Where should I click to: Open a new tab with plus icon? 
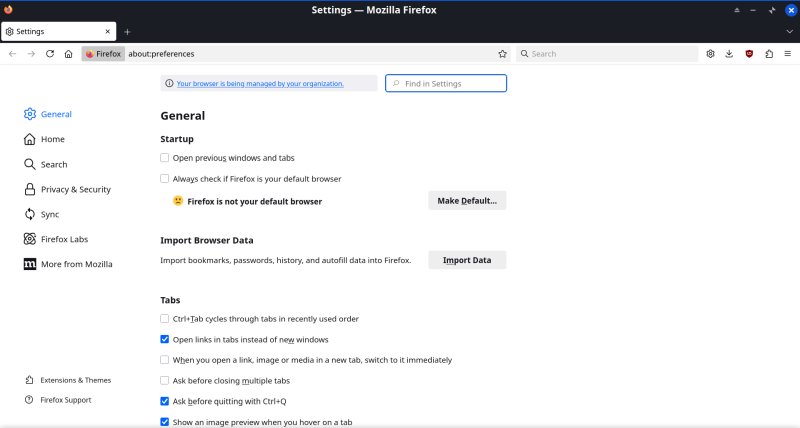(127, 32)
